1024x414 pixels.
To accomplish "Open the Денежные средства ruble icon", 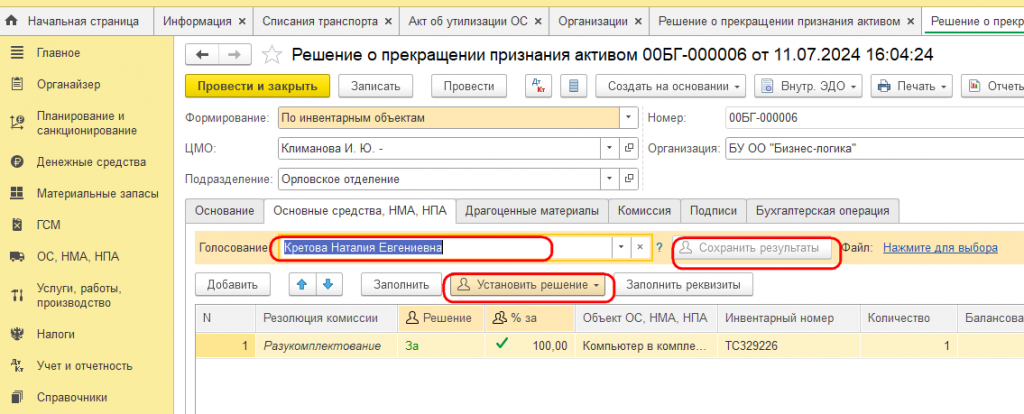I will pos(18,162).
